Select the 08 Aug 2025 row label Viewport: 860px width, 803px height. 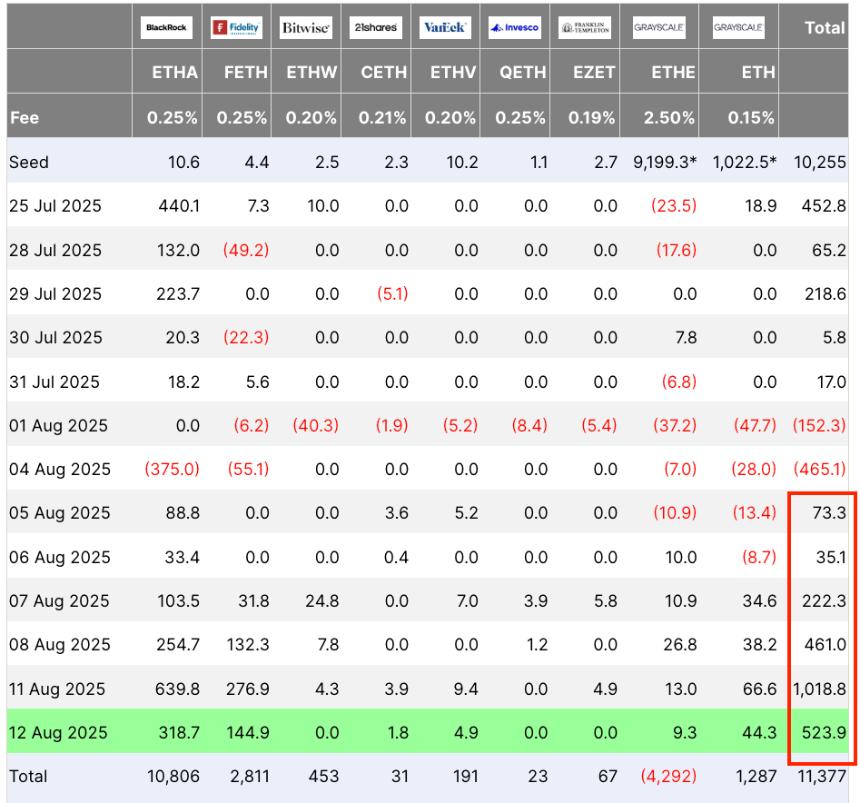click(60, 644)
